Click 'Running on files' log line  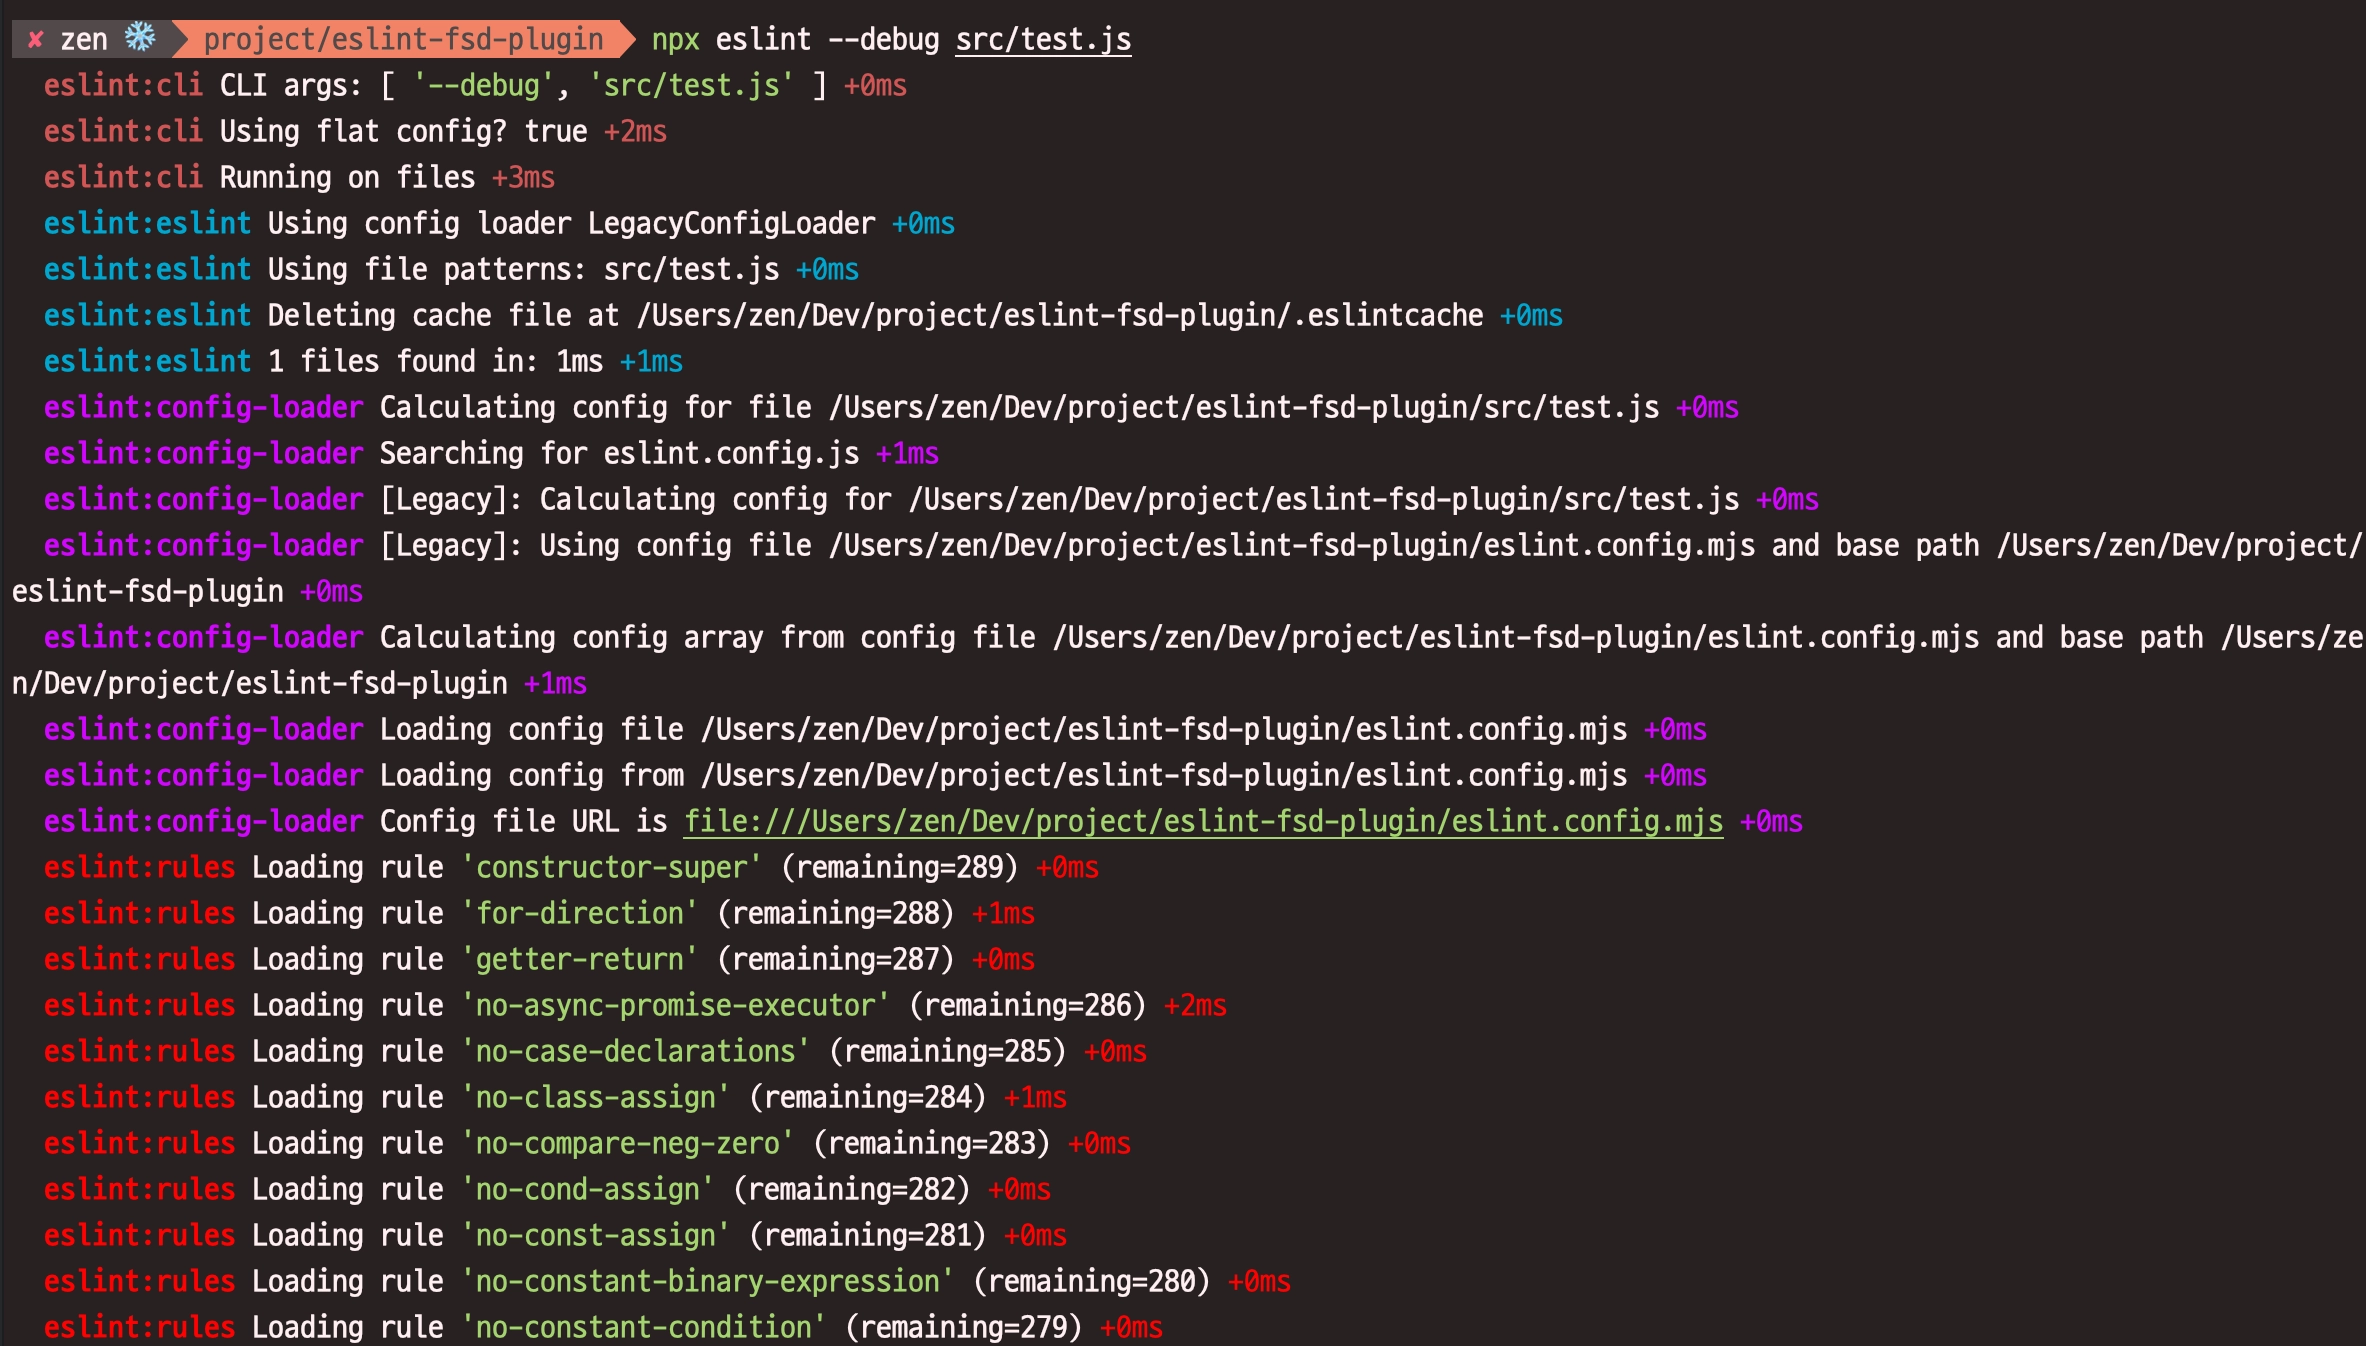tap(299, 178)
